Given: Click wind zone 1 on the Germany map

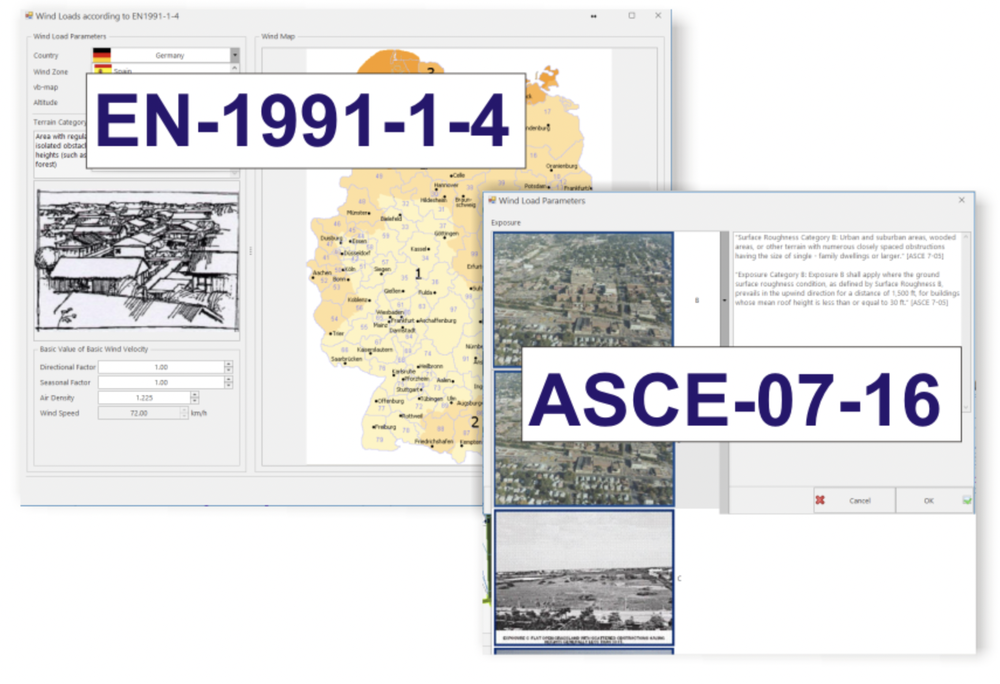Looking at the screenshot, I should (x=418, y=274).
